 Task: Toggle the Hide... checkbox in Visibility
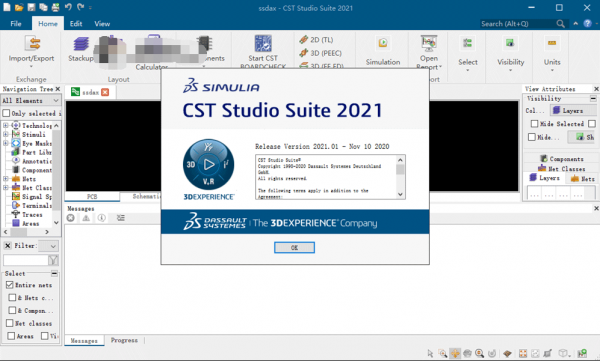pyautogui.click(x=532, y=137)
